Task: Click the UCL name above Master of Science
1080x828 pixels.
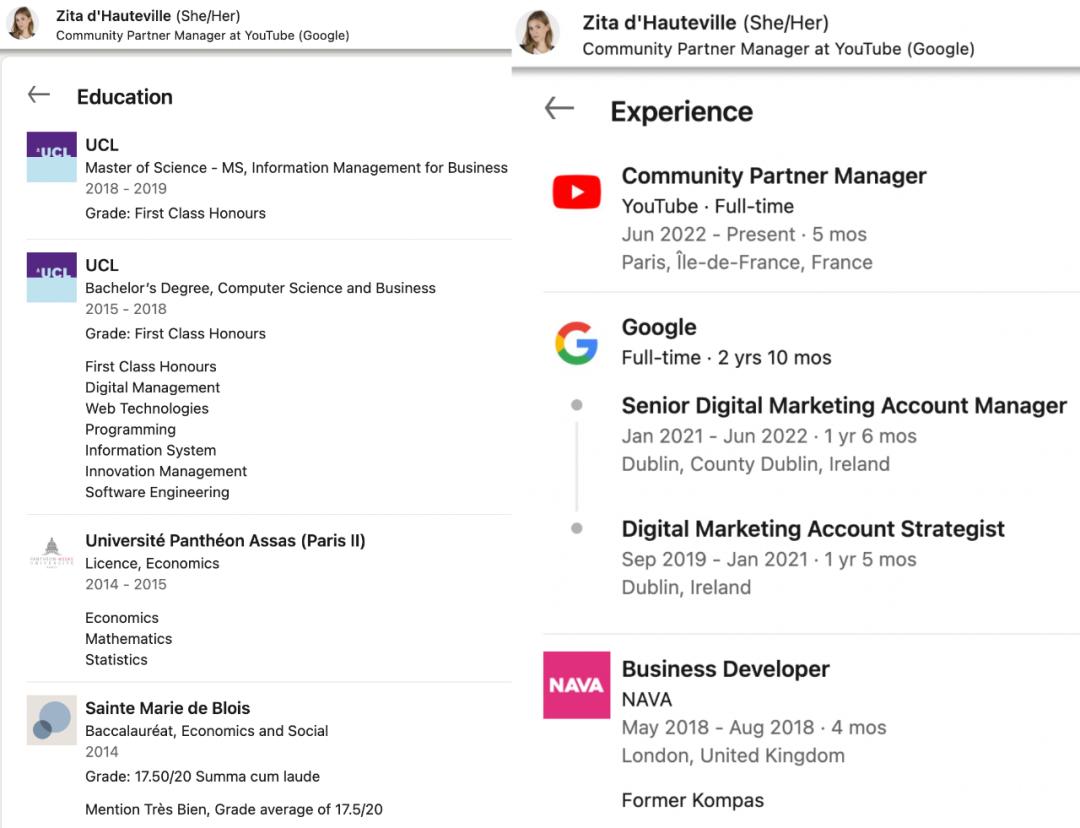Action: point(102,145)
